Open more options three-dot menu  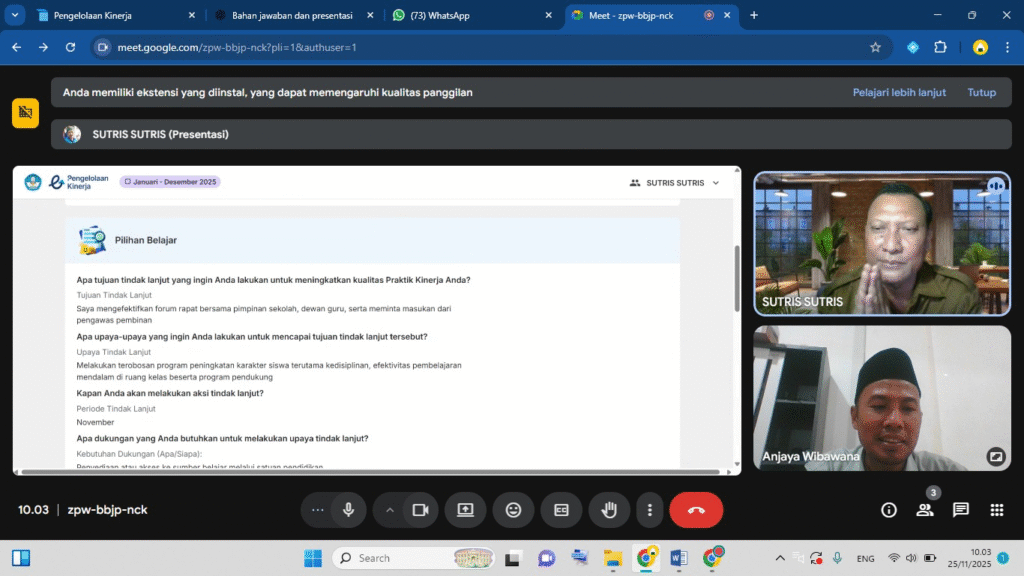click(650, 510)
